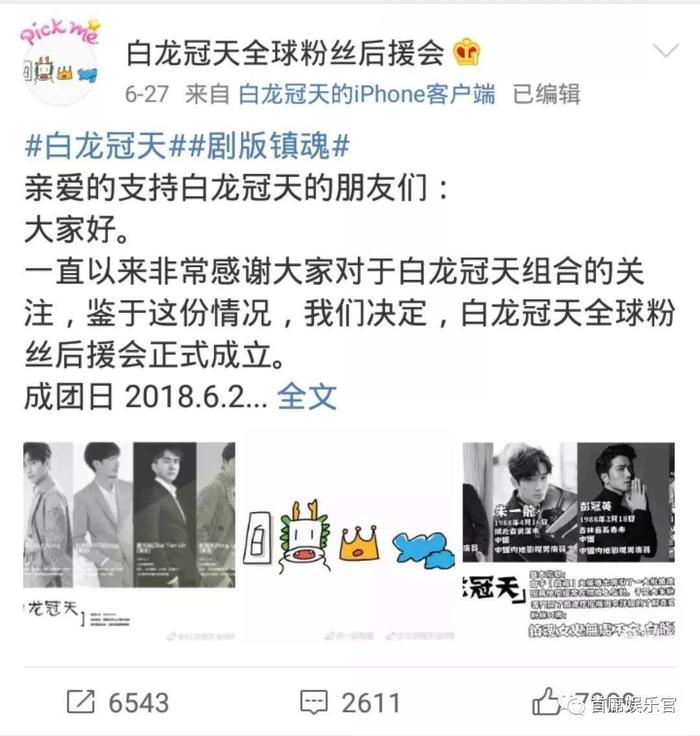Like the post with thumbs-up icon
This screenshot has height=736, width=700.
point(545,702)
